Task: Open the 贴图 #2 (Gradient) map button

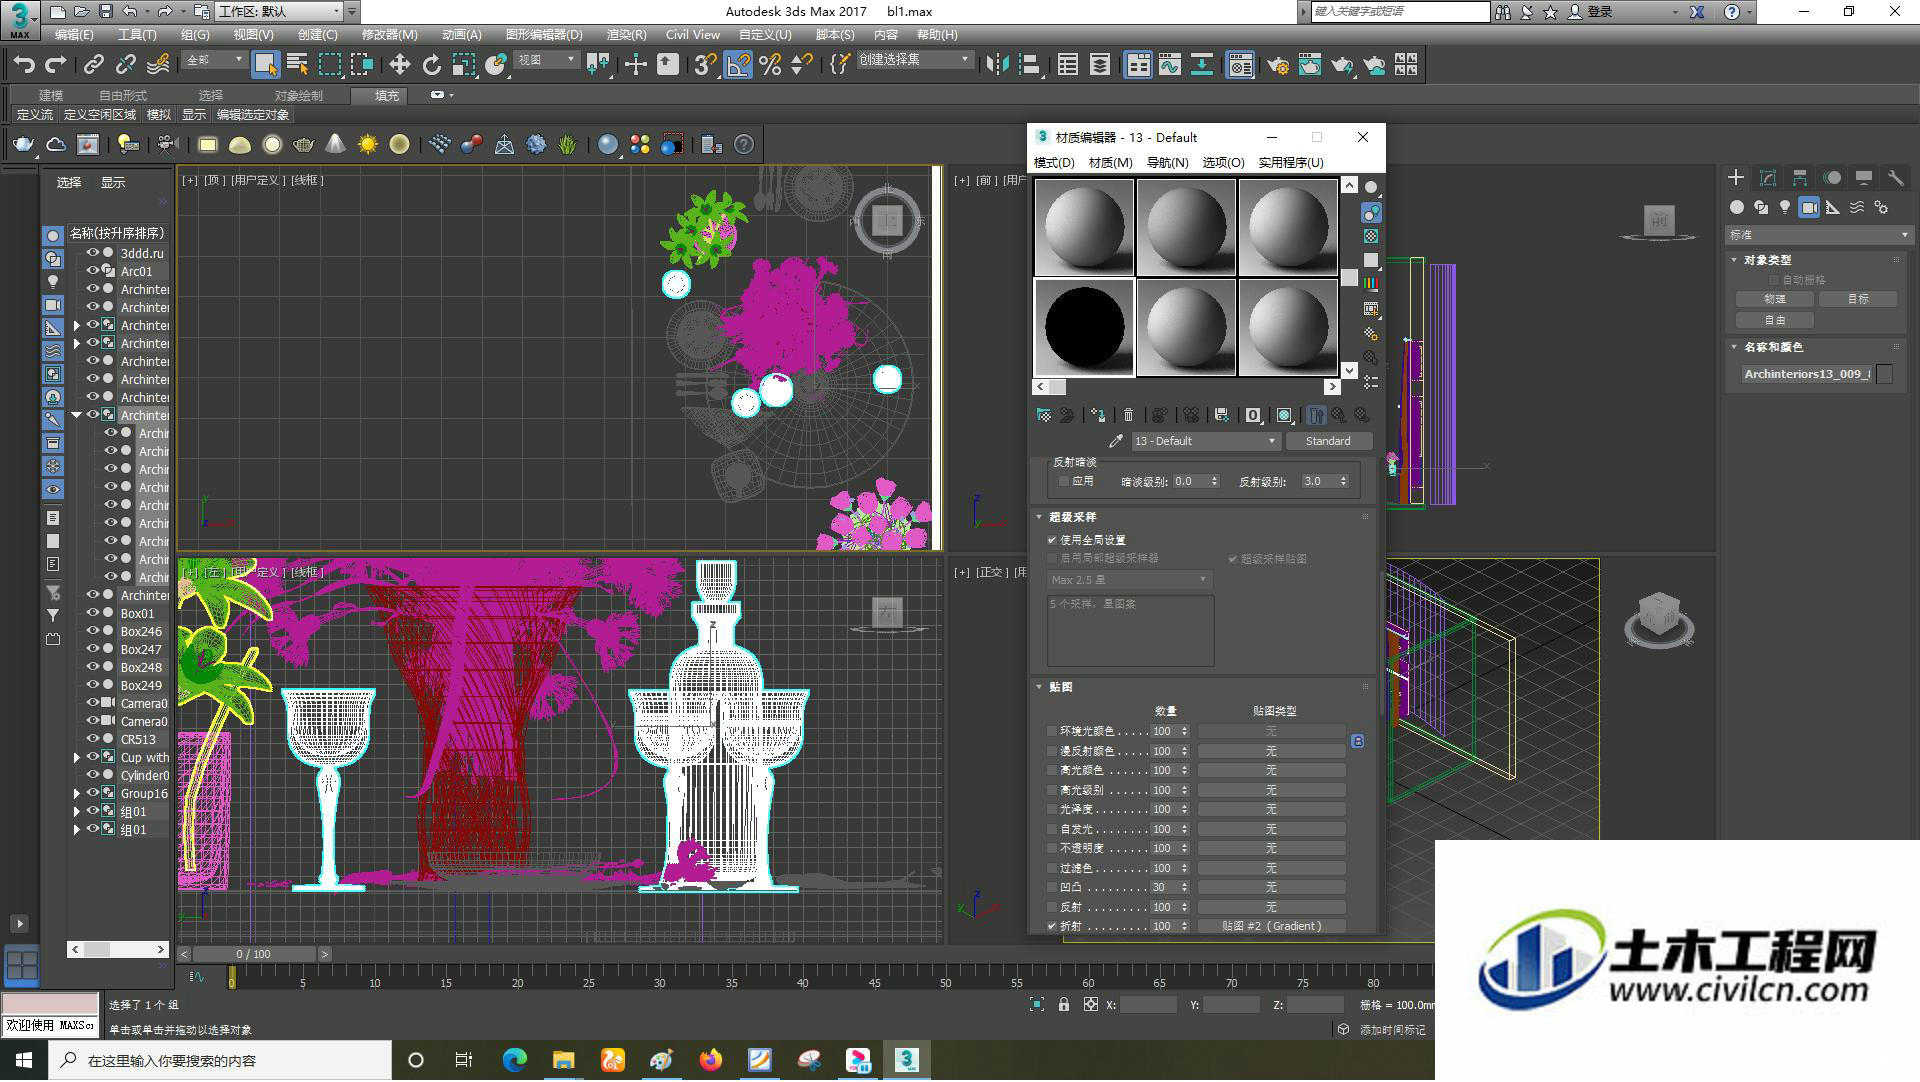Action: coord(1271,927)
